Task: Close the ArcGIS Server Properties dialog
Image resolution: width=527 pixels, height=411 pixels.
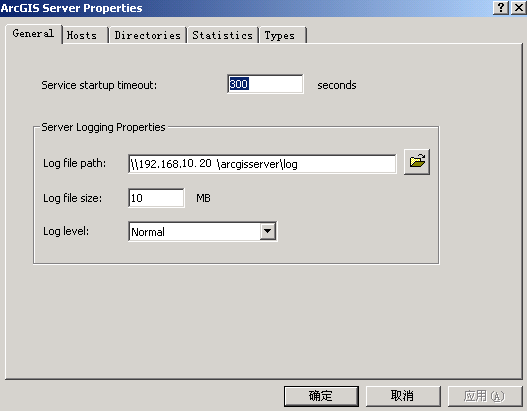Action: coord(519,7)
